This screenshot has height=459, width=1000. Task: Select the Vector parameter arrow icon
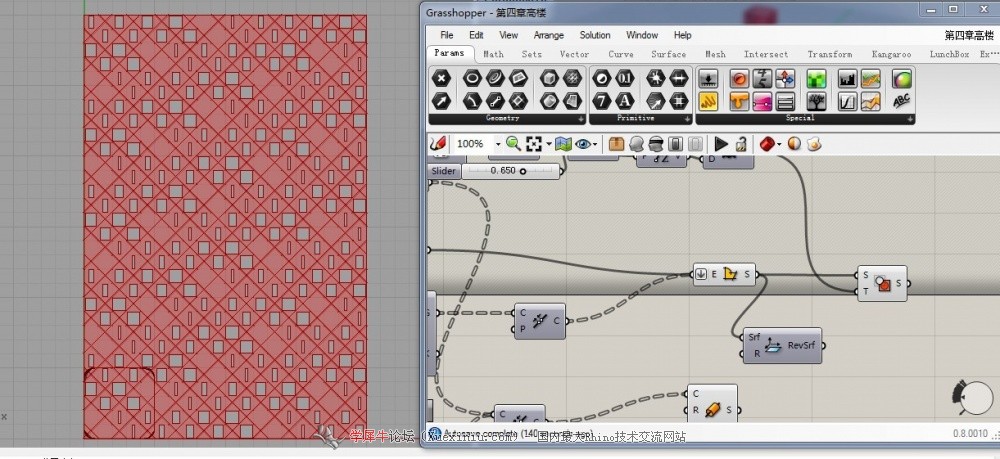pos(441,101)
